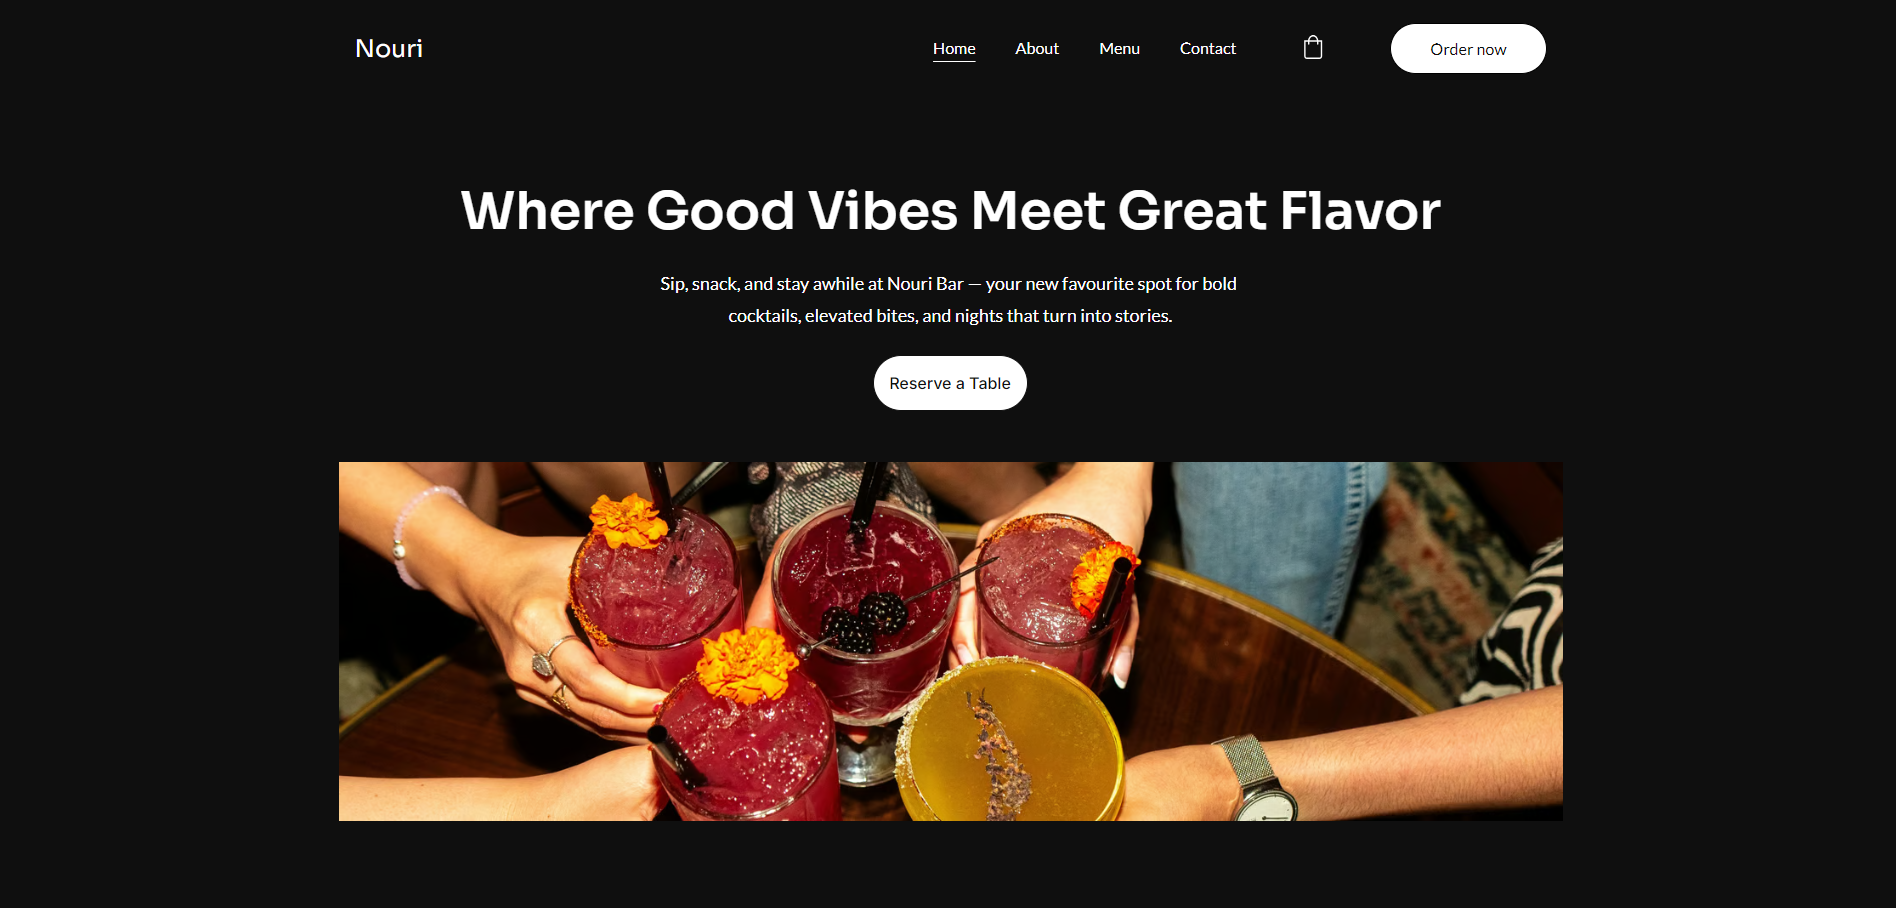The width and height of the screenshot is (1896, 908).
Task: Select Menu in the navigation bar
Action: 1119,48
